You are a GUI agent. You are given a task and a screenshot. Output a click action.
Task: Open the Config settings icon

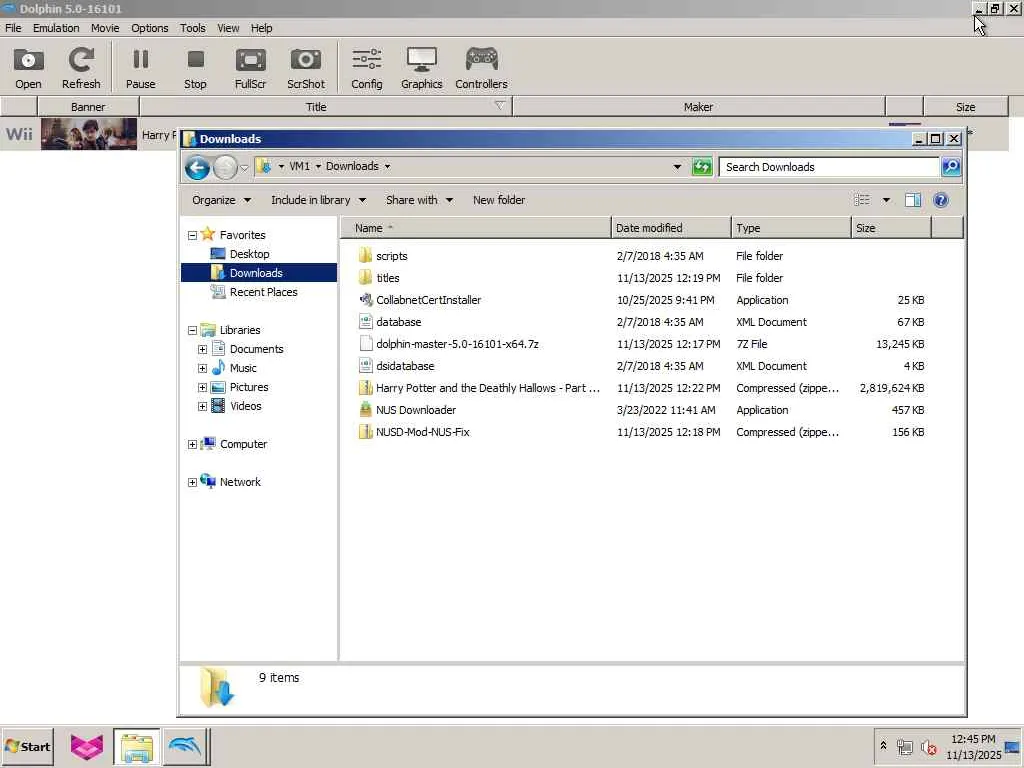pos(366,60)
